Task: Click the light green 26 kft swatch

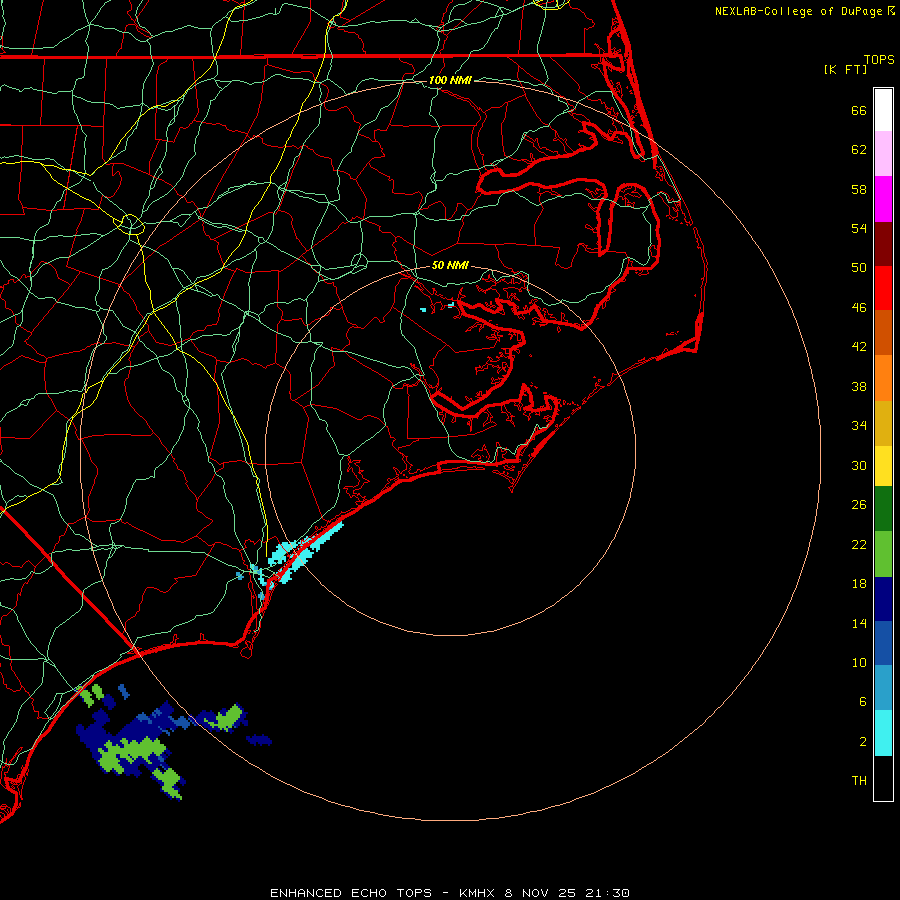Action: [883, 554]
